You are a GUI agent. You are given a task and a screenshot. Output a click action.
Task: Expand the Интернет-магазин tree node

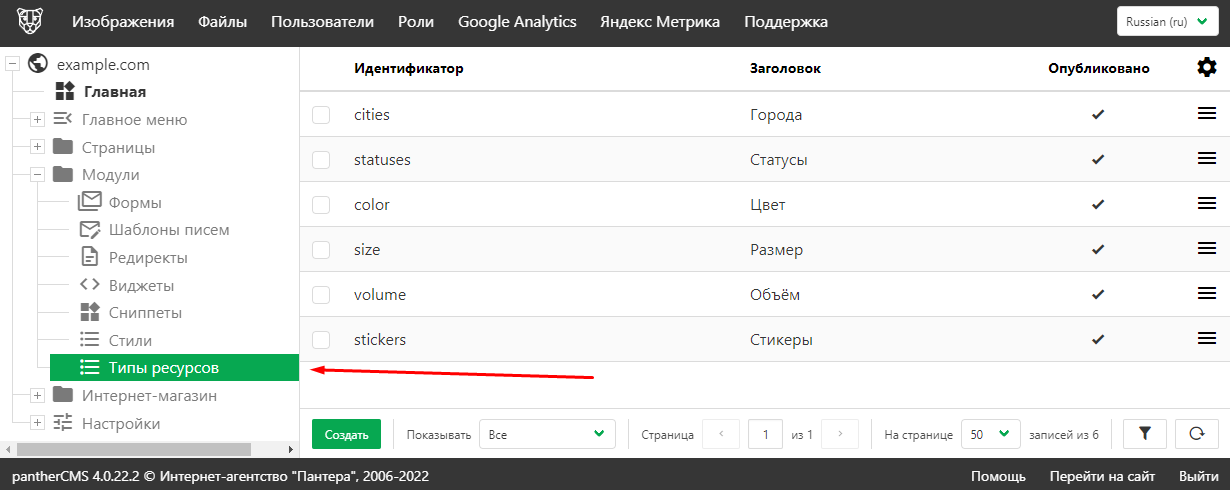point(37,396)
